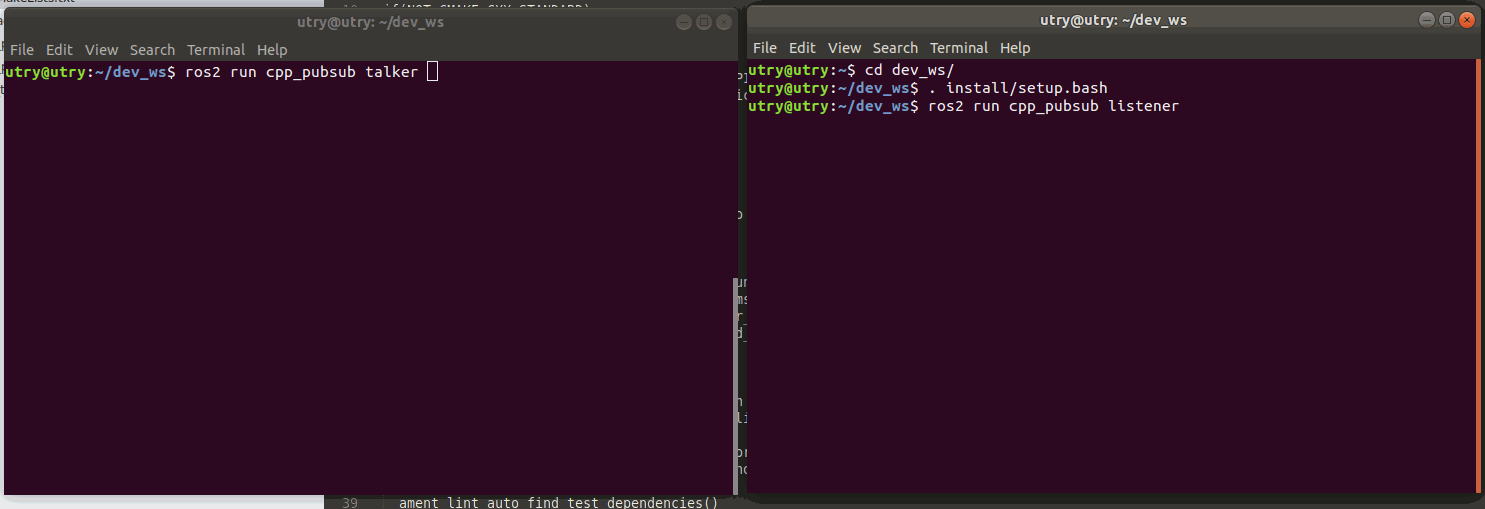This screenshot has height=509, width=1485.
Task: Minimize the right terminal window
Action: [1427, 20]
